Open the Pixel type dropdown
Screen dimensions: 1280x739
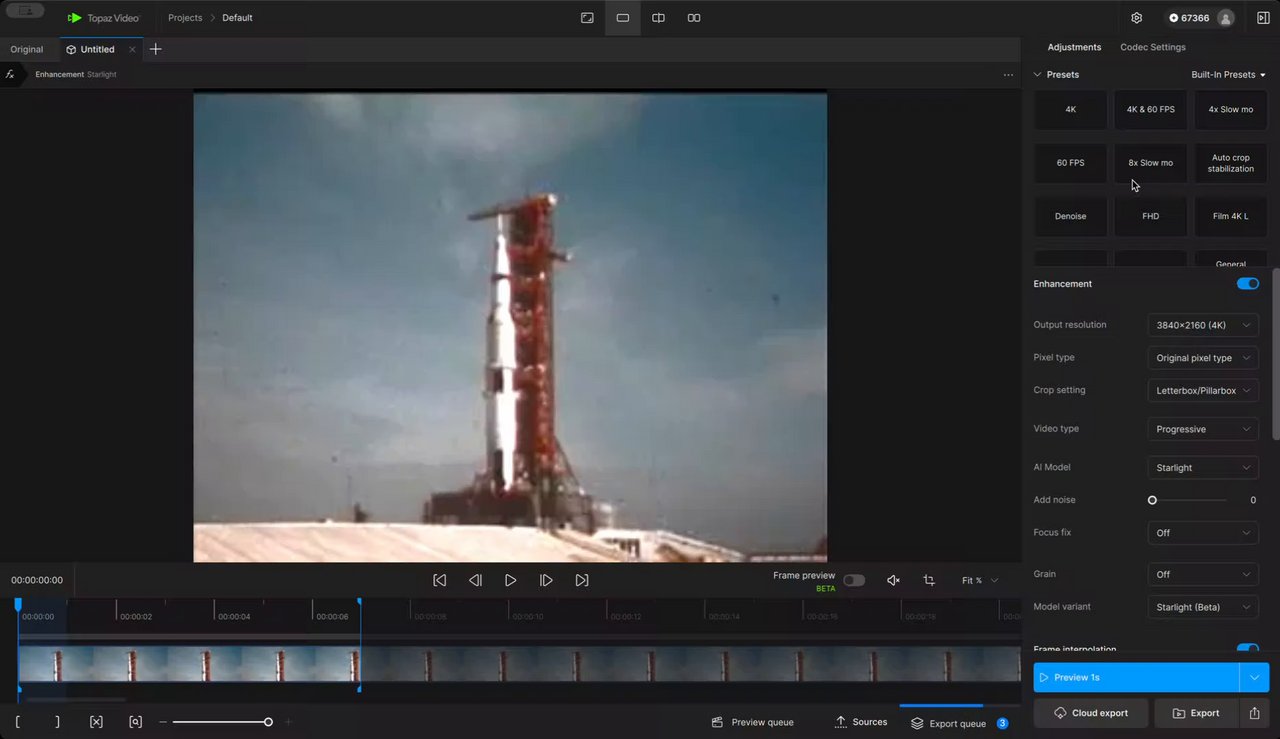point(1203,358)
